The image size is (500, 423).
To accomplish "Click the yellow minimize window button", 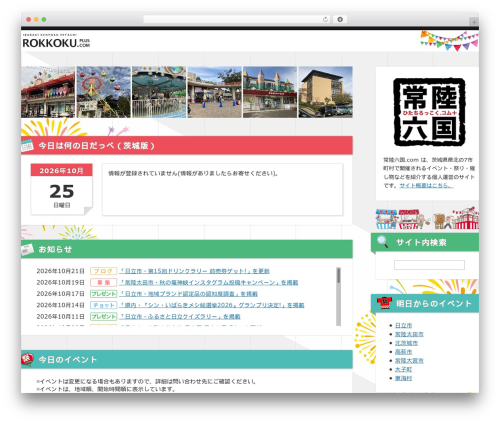I will (36, 20).
